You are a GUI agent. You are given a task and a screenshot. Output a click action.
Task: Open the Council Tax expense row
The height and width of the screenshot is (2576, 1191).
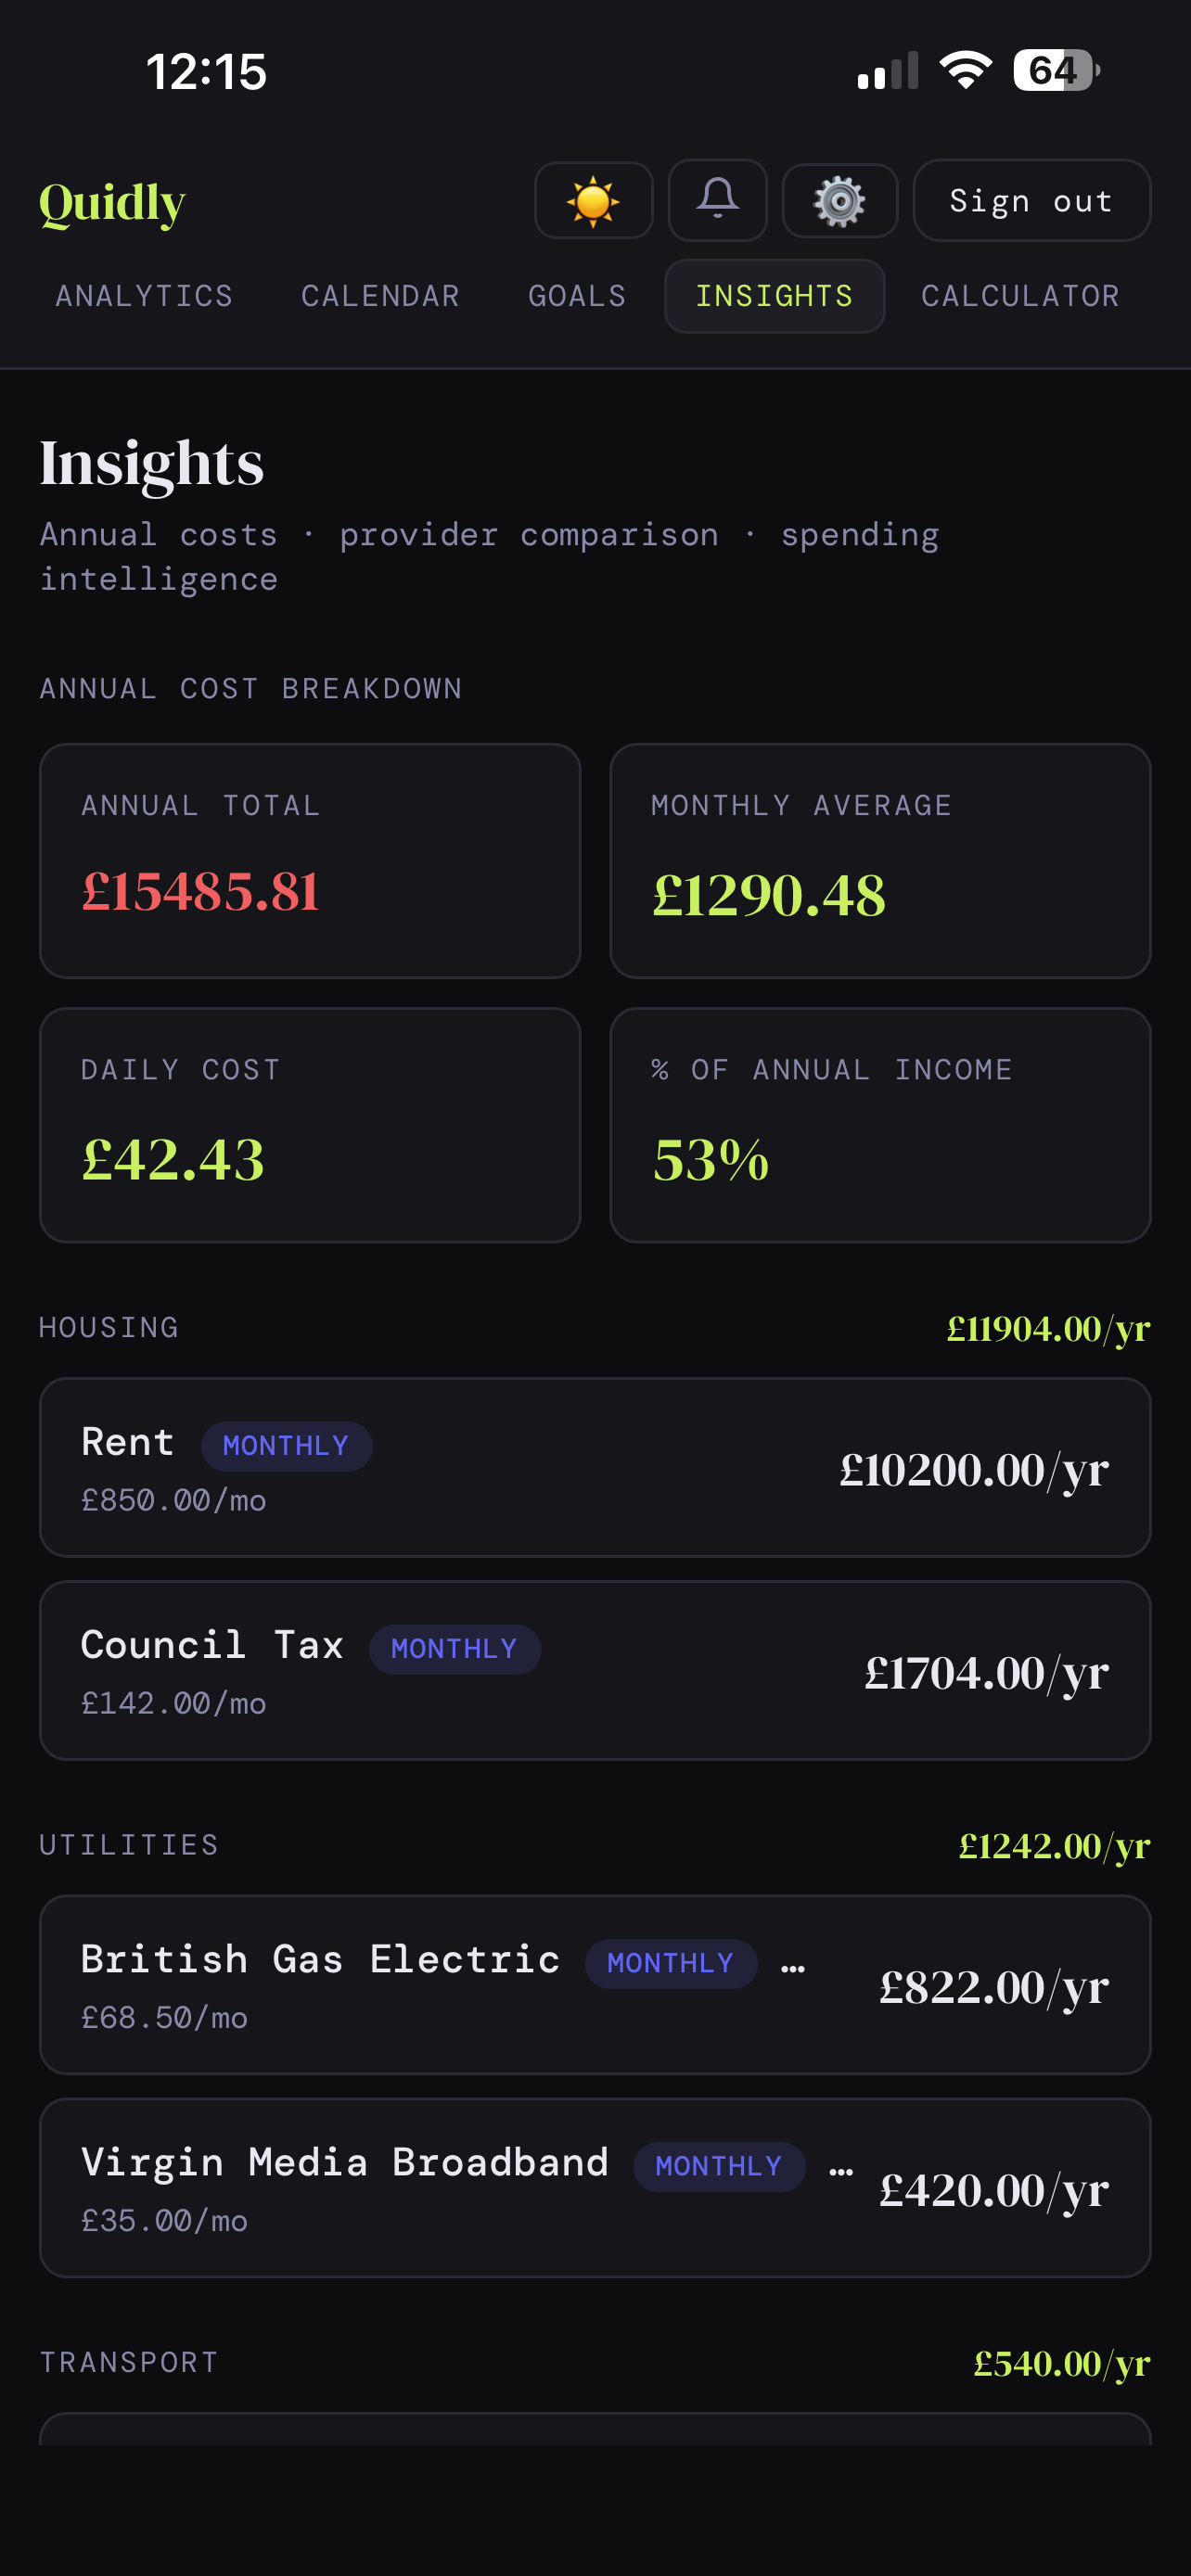(x=594, y=1670)
